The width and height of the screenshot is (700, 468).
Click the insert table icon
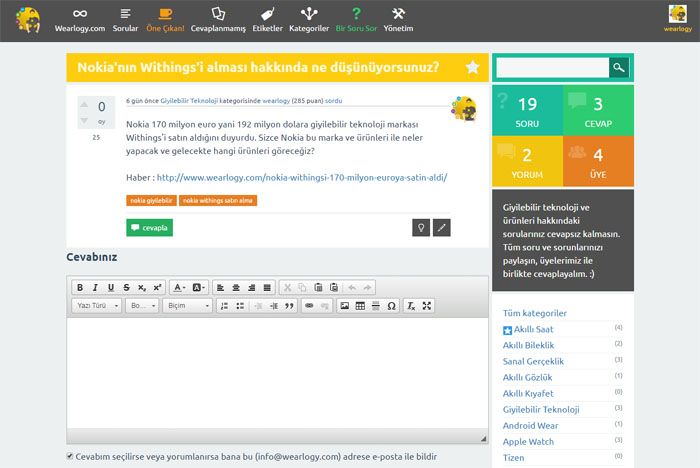pos(360,306)
